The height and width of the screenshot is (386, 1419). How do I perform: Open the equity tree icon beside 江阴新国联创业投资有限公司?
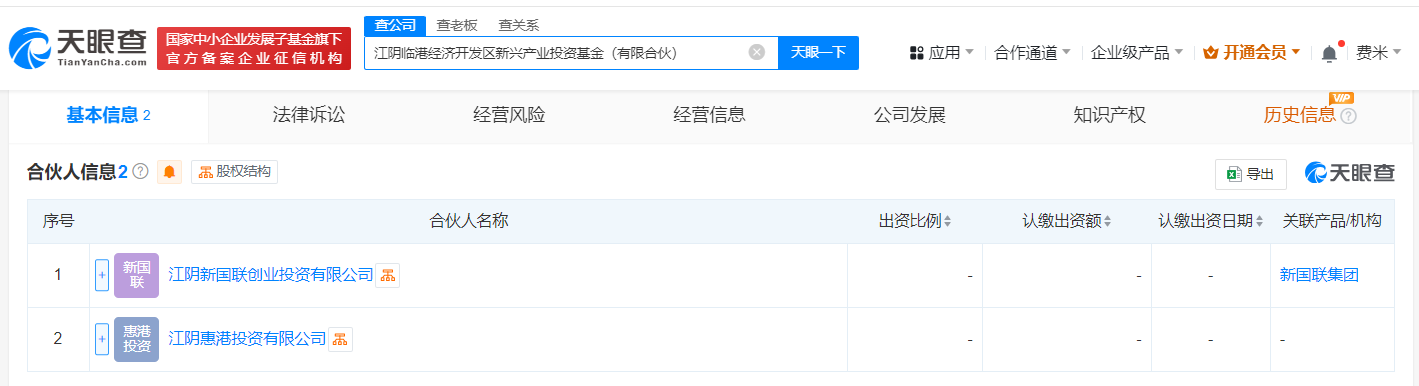pyautogui.click(x=387, y=275)
